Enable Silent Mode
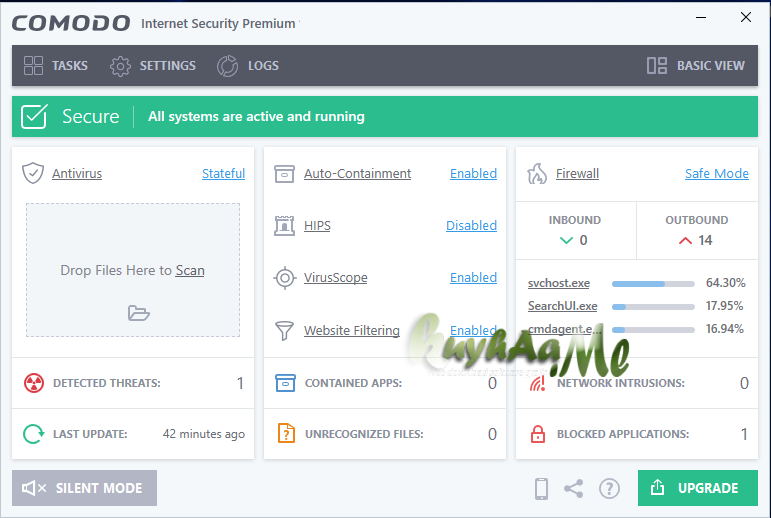The width and height of the screenshot is (771, 518). pyautogui.click(x=85, y=488)
